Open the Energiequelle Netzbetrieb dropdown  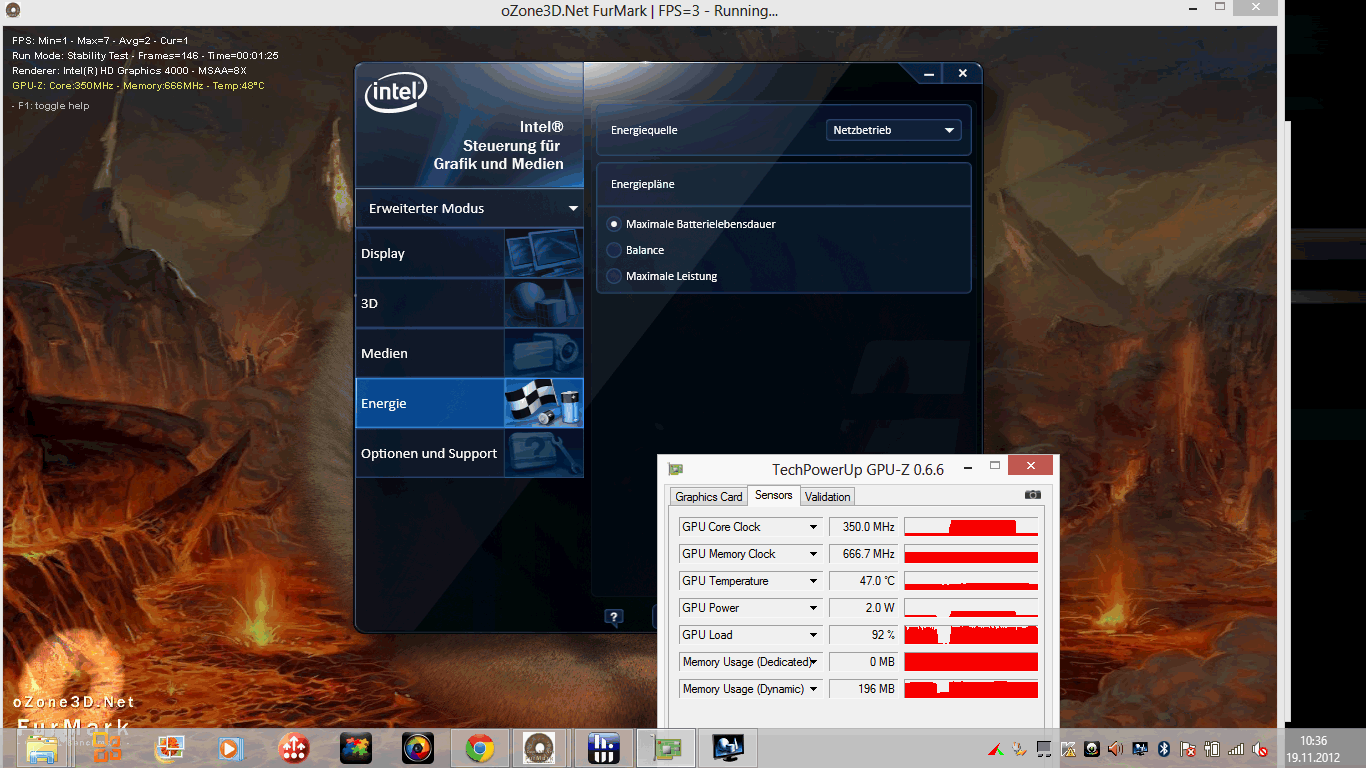point(894,130)
